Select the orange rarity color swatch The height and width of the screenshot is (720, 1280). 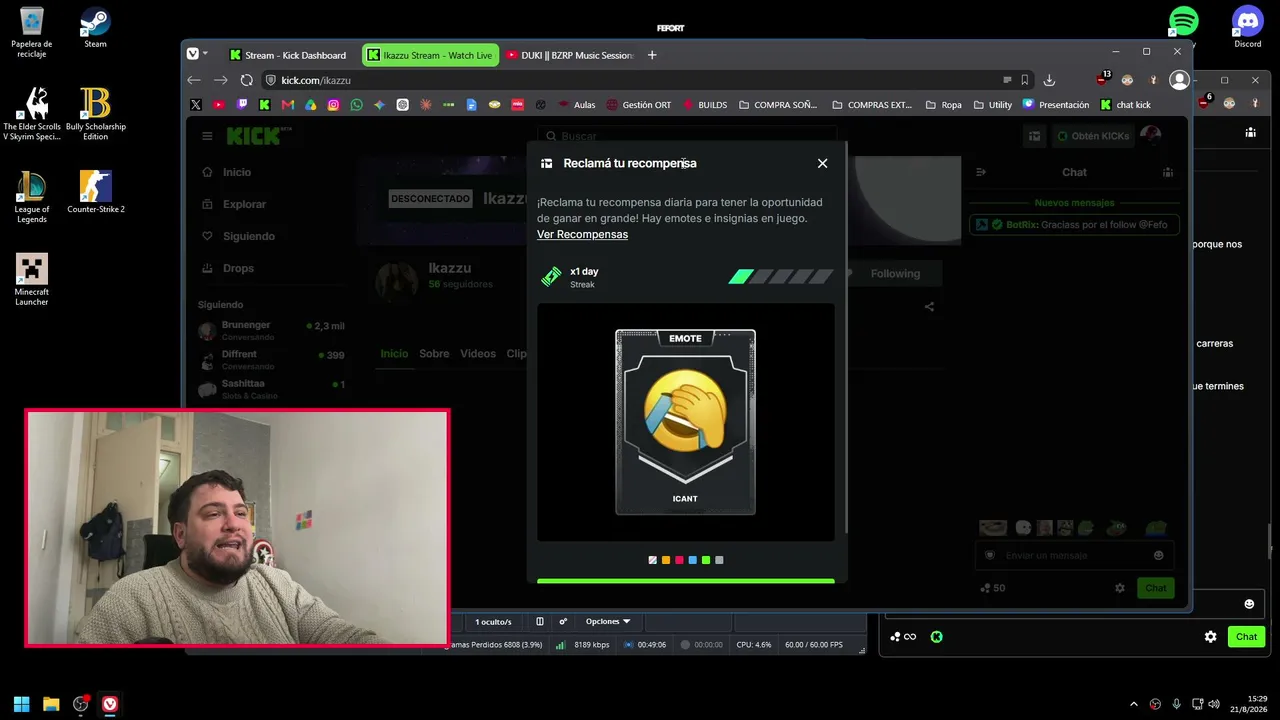tap(666, 560)
